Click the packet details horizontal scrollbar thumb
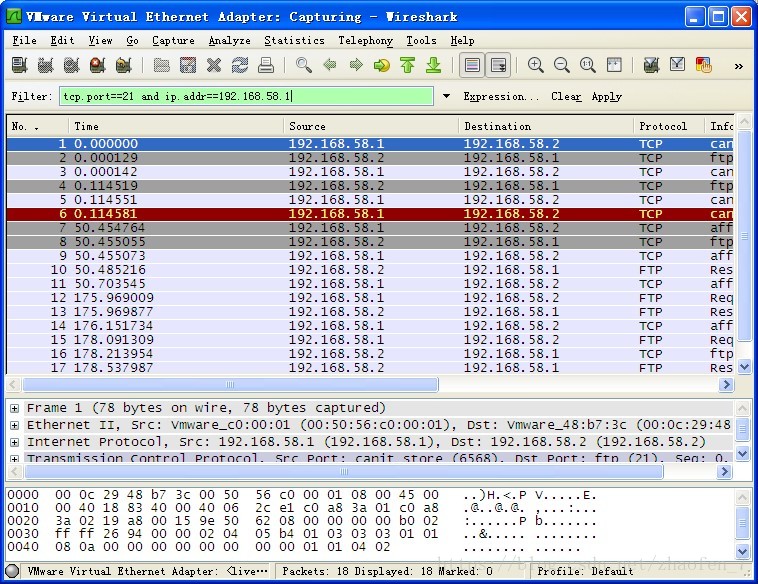Image resolution: width=758 pixels, height=584 pixels. coord(344,471)
